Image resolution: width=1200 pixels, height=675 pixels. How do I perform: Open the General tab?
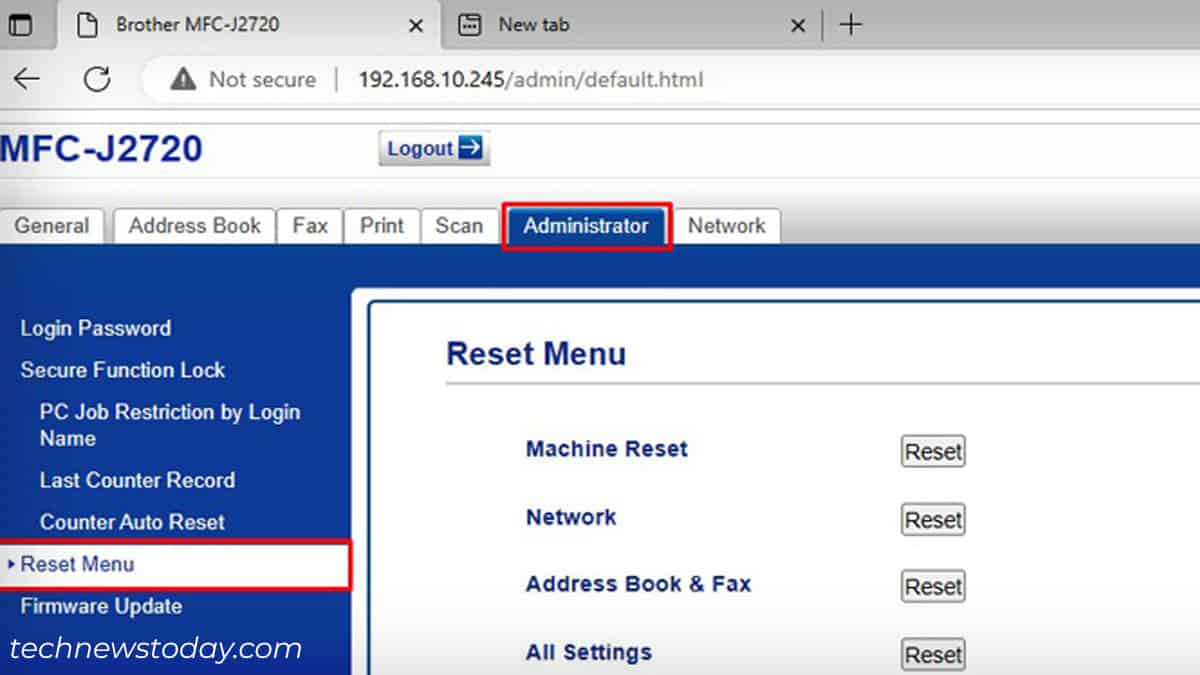click(51, 226)
